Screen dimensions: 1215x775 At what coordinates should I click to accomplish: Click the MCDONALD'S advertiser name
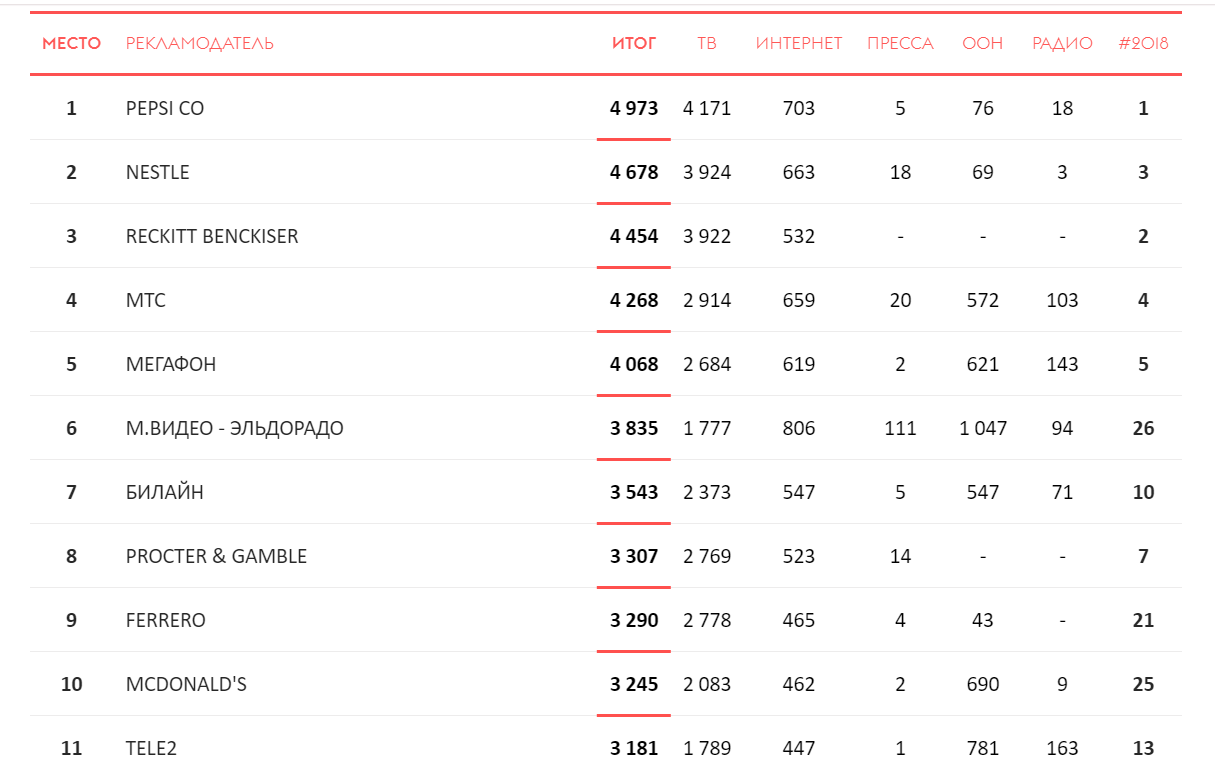click(x=186, y=684)
